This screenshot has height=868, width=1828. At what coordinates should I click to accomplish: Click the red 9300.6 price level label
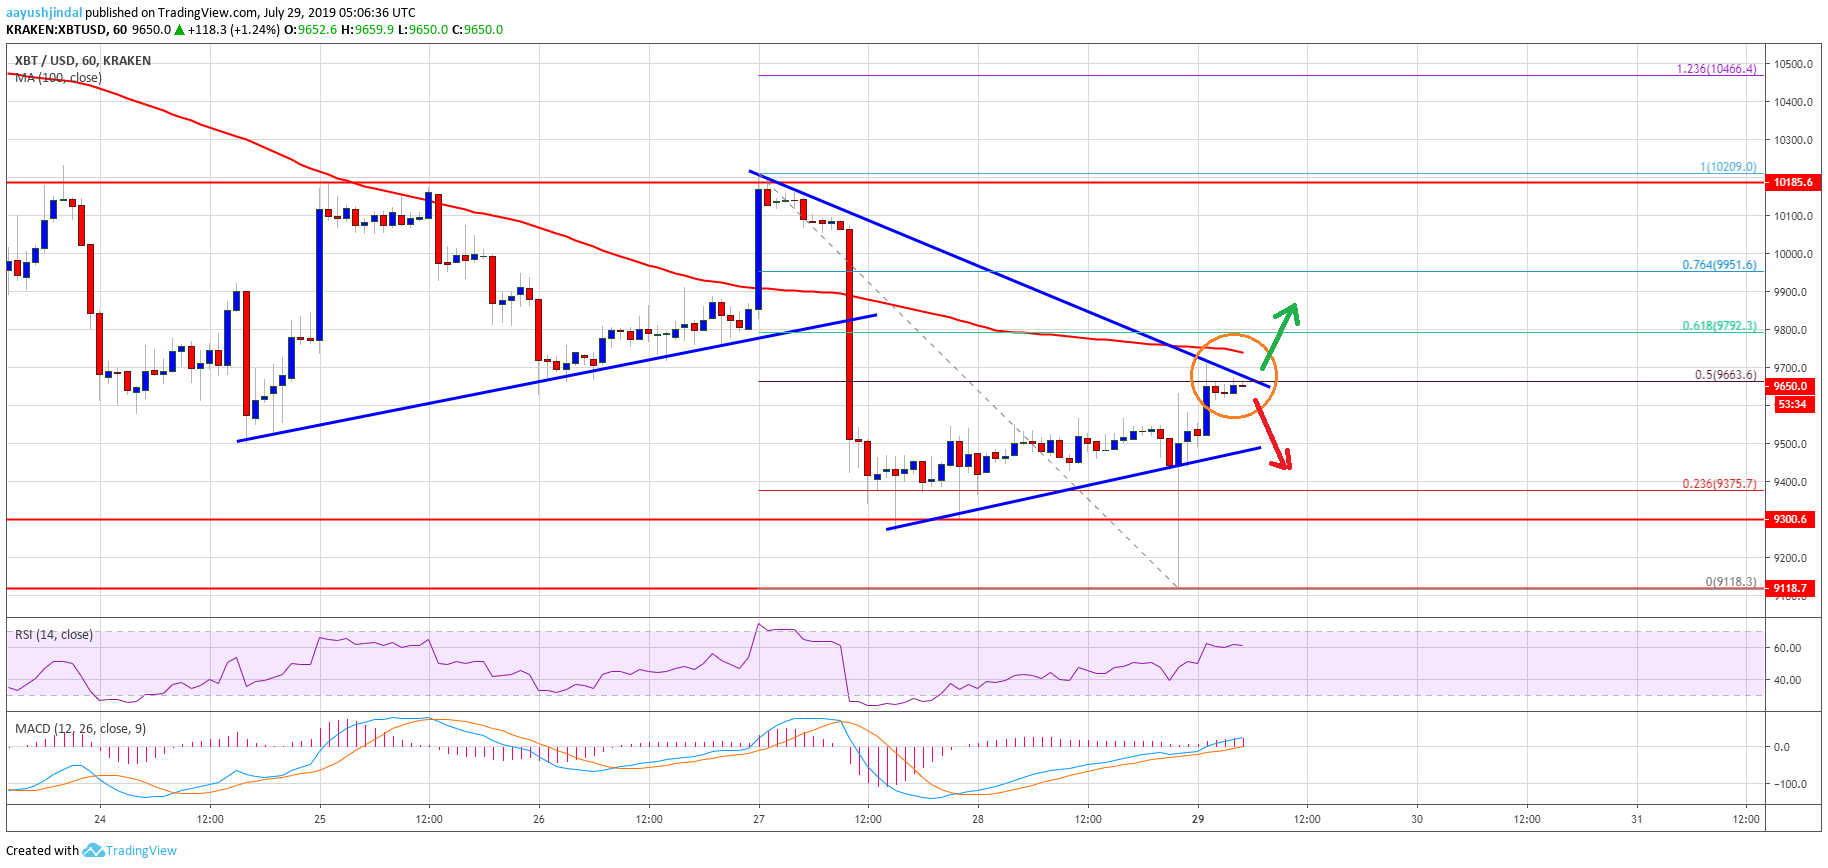pyautogui.click(x=1790, y=519)
